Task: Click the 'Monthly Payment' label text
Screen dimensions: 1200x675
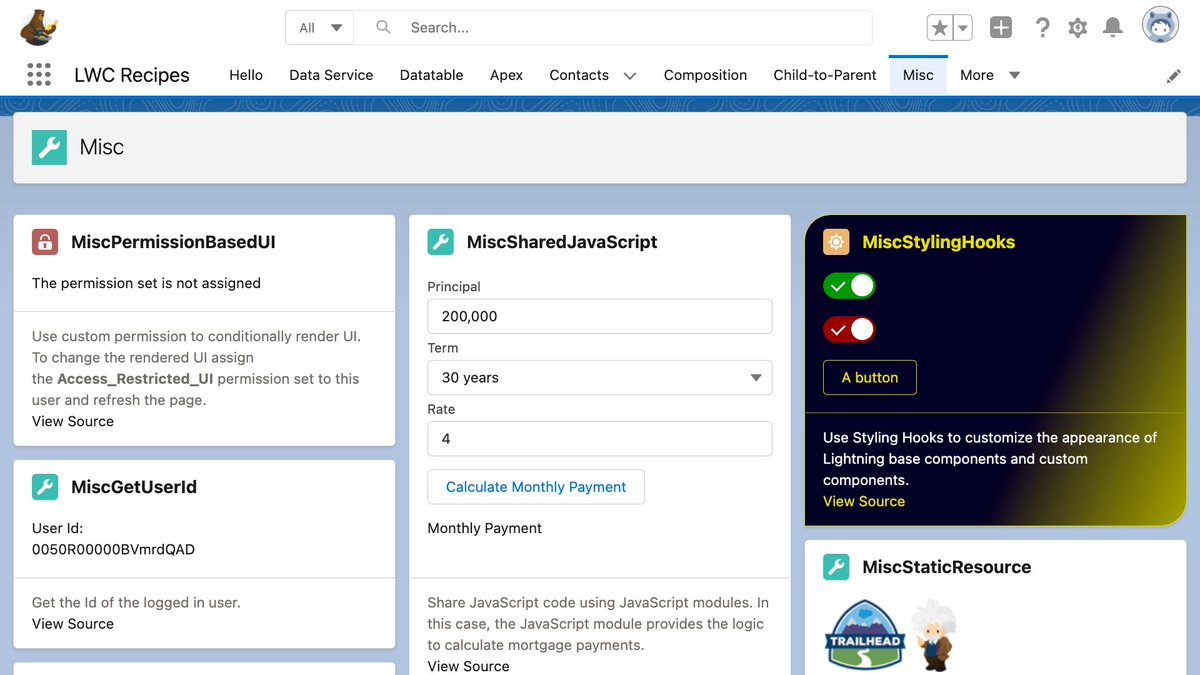Action: coord(485,528)
